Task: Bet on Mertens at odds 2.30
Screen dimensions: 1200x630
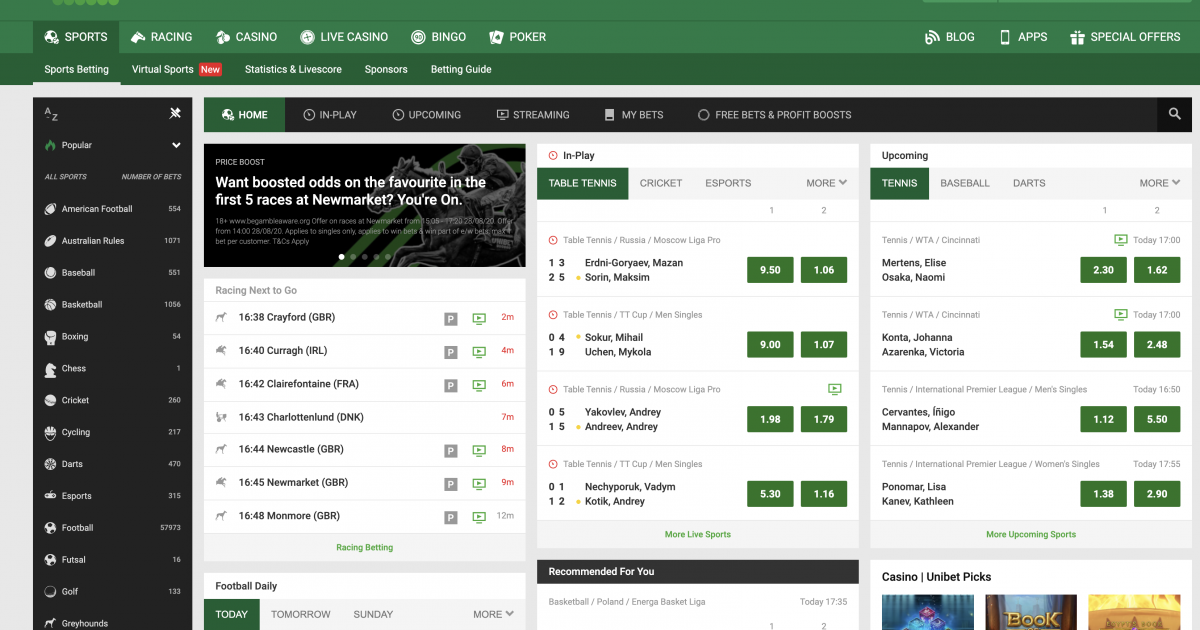Action: click(1103, 270)
